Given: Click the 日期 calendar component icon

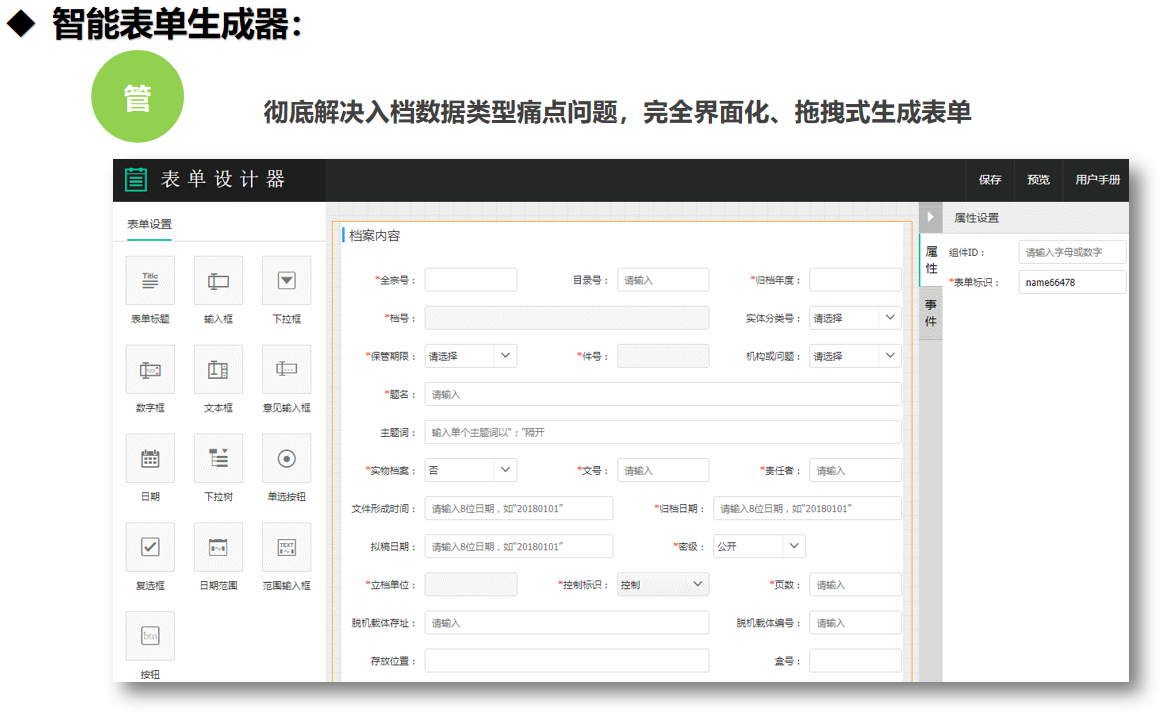Looking at the screenshot, I should coord(150,459).
